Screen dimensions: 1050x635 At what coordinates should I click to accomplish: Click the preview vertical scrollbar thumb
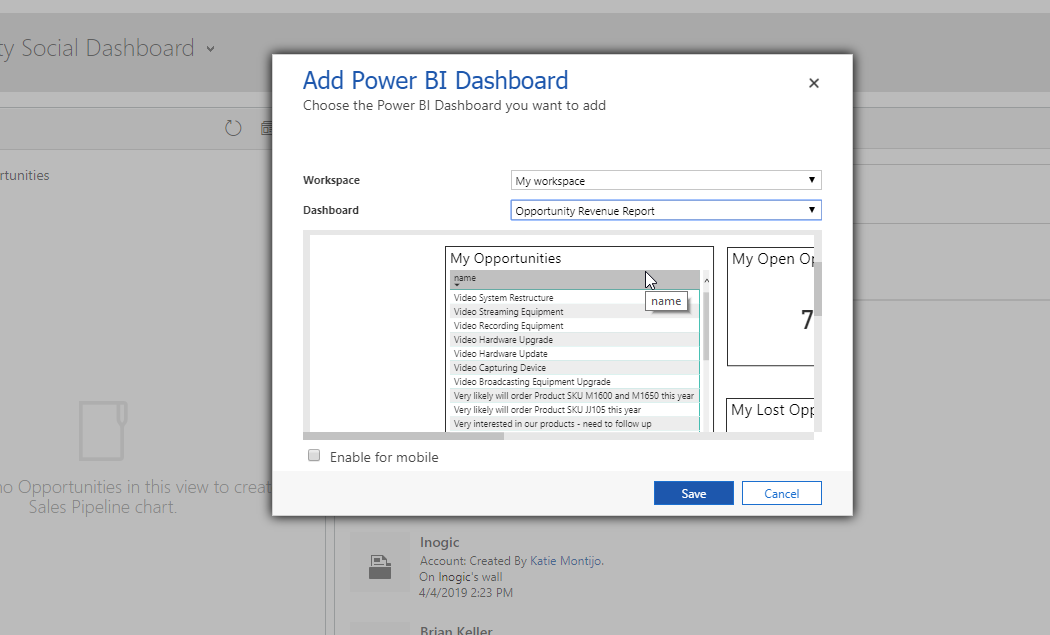(x=818, y=288)
